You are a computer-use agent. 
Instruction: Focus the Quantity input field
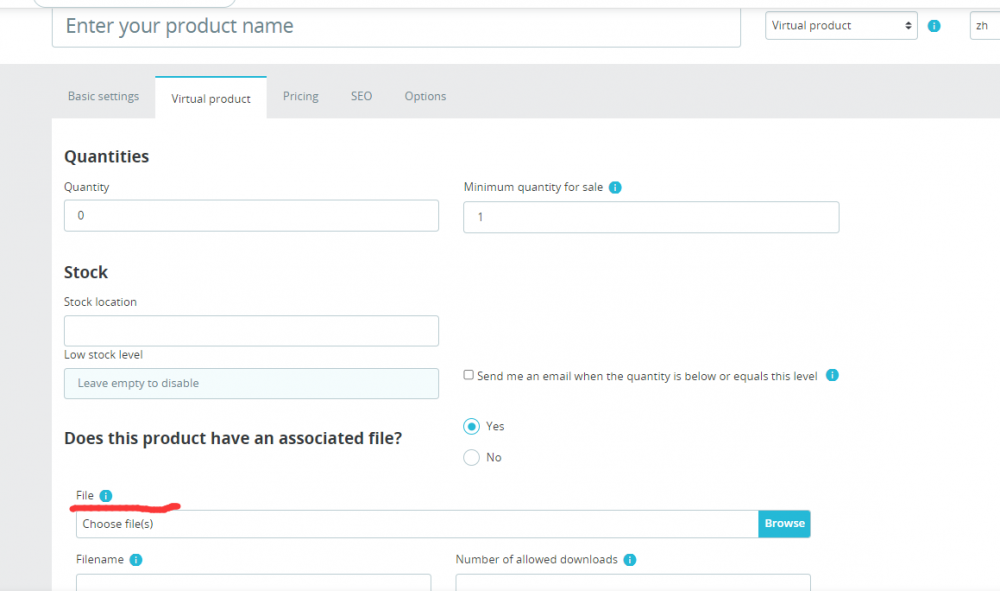click(251, 216)
